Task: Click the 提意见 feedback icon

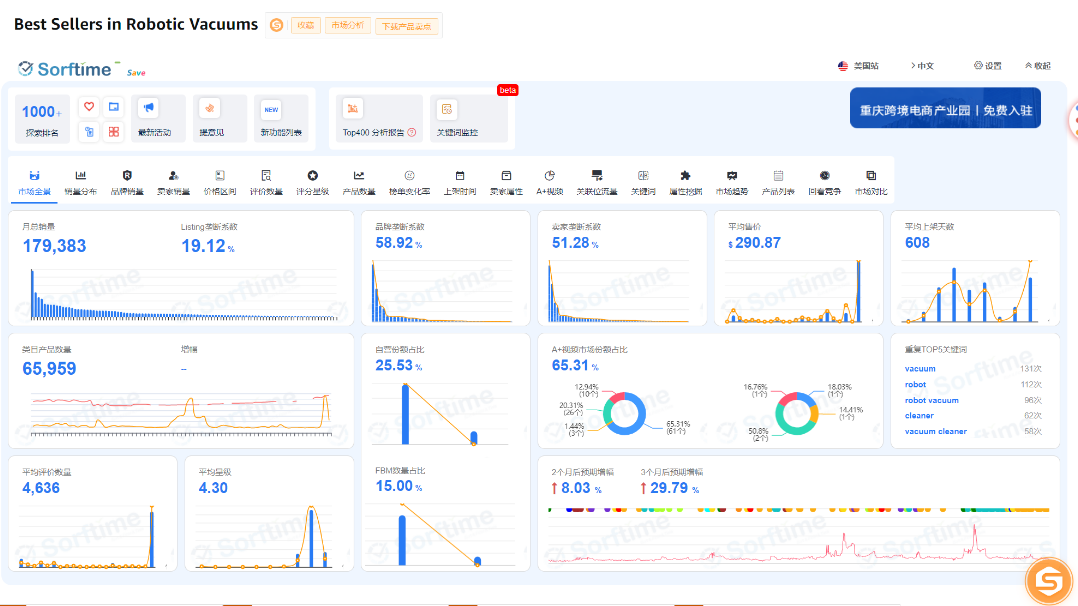Action: coord(210,108)
